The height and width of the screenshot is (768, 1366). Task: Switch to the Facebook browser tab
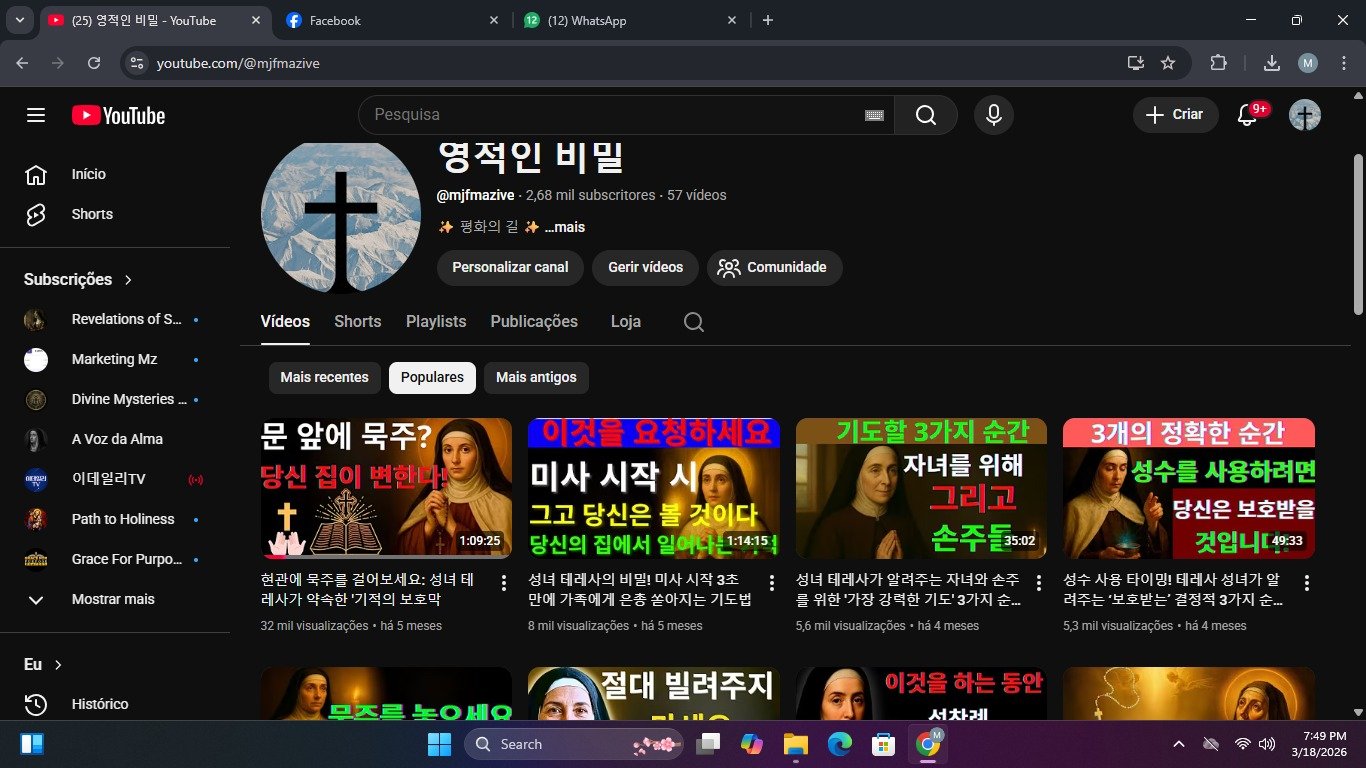point(390,20)
